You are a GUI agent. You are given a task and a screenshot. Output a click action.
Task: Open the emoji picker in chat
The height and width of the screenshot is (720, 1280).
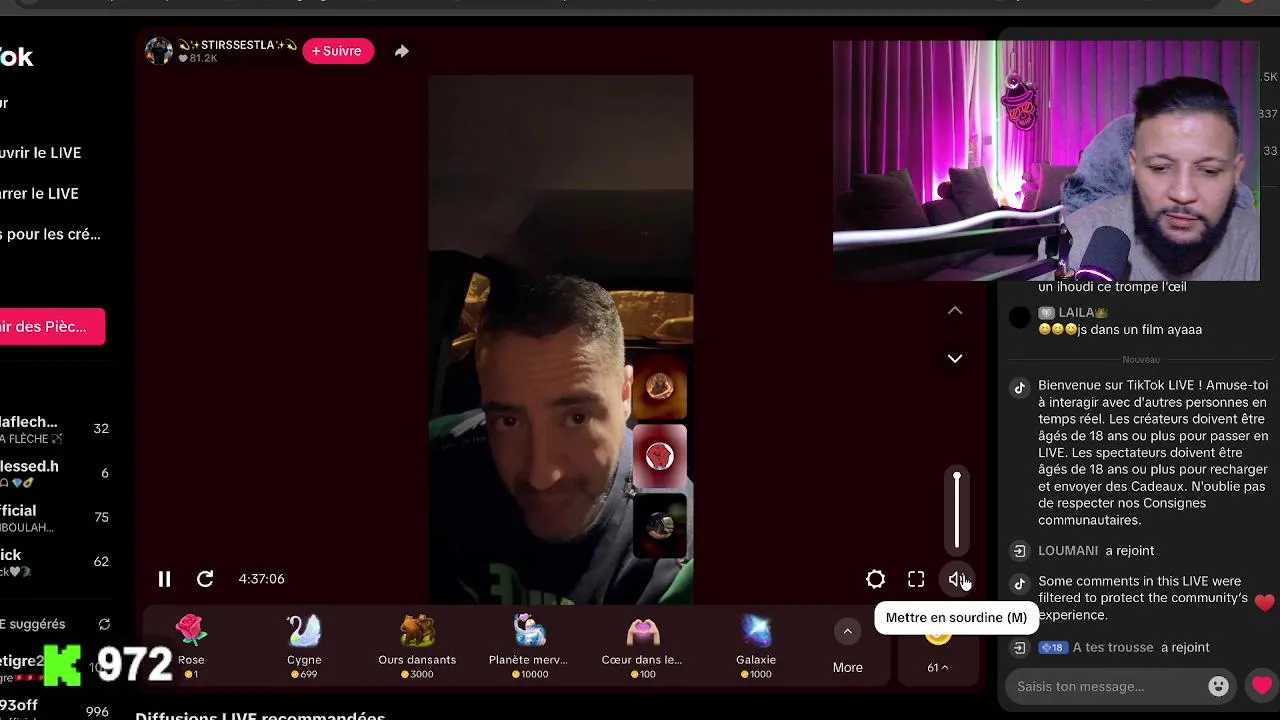point(1218,686)
